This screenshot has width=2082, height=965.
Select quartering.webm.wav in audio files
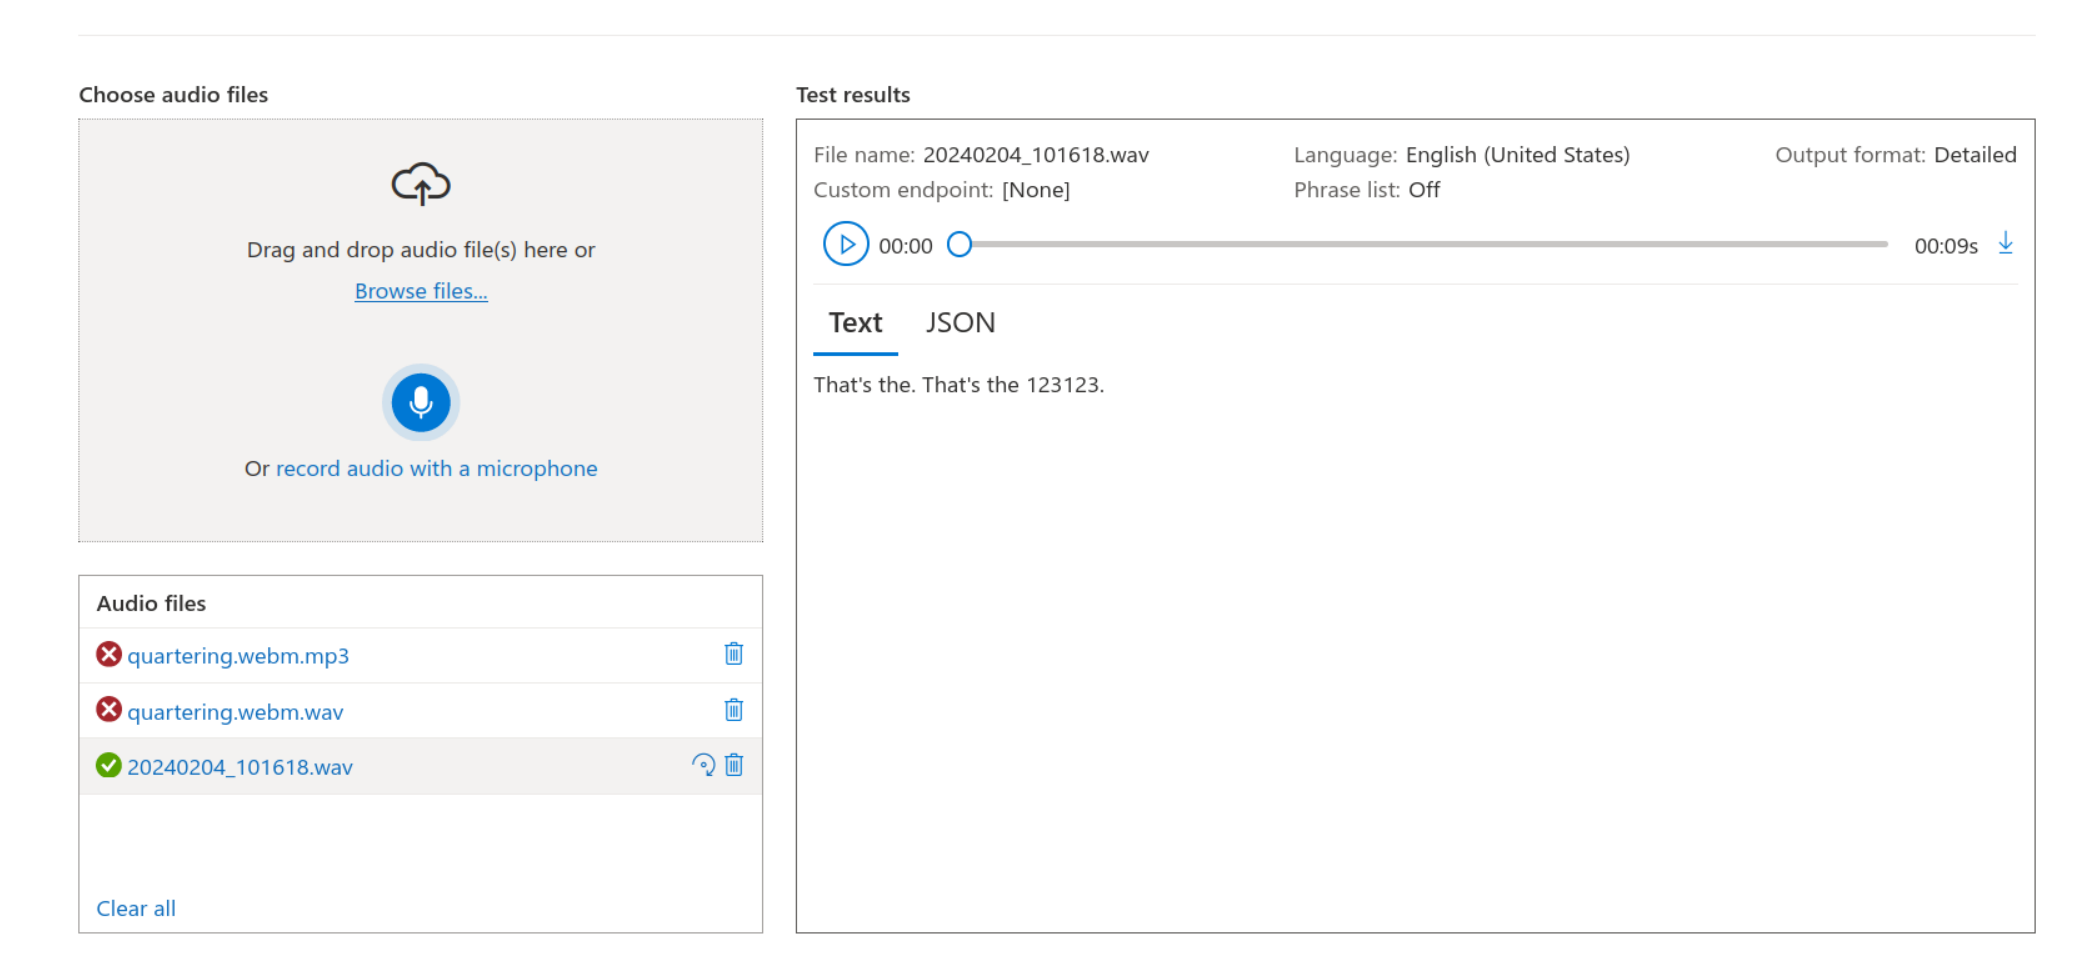(235, 712)
